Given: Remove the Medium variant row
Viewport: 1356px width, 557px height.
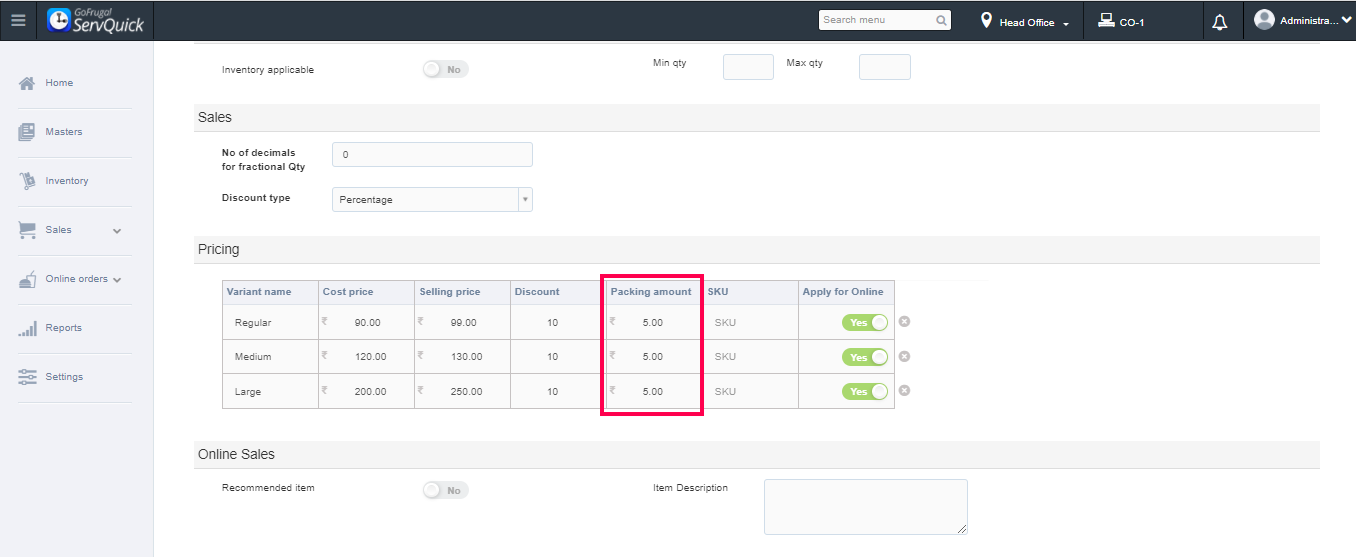Looking at the screenshot, I should 904,357.
